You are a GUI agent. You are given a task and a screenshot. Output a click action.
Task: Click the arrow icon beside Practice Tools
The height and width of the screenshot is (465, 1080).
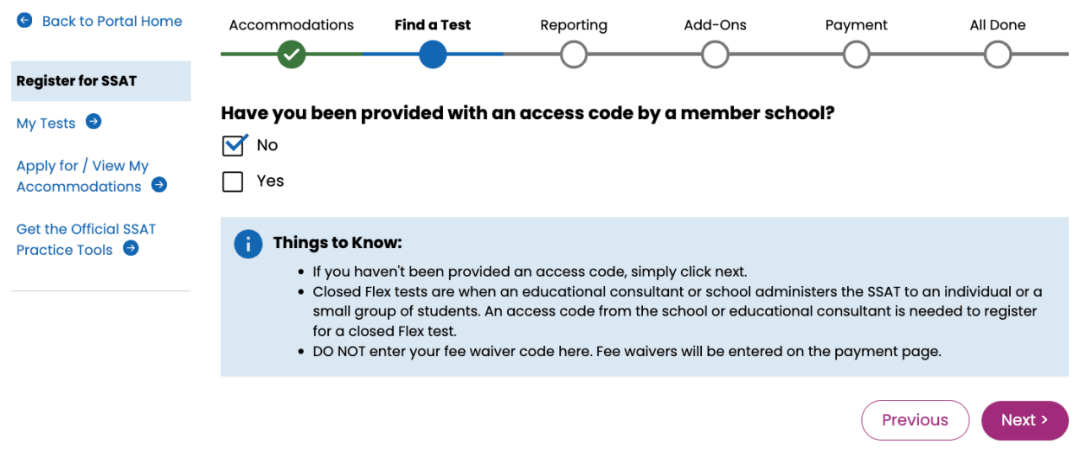[131, 248]
